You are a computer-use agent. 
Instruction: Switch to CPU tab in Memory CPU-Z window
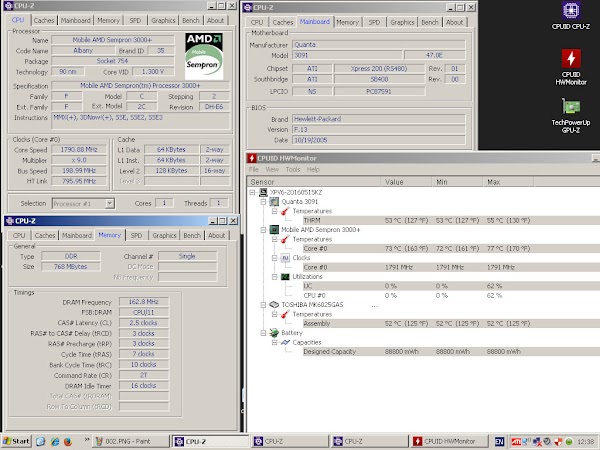coord(19,235)
